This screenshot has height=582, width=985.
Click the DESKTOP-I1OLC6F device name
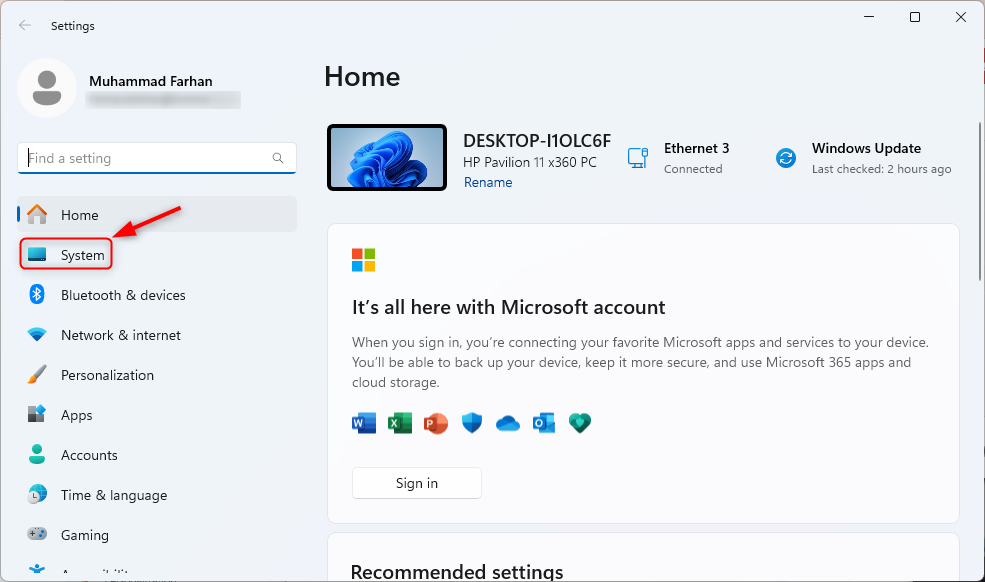537,140
